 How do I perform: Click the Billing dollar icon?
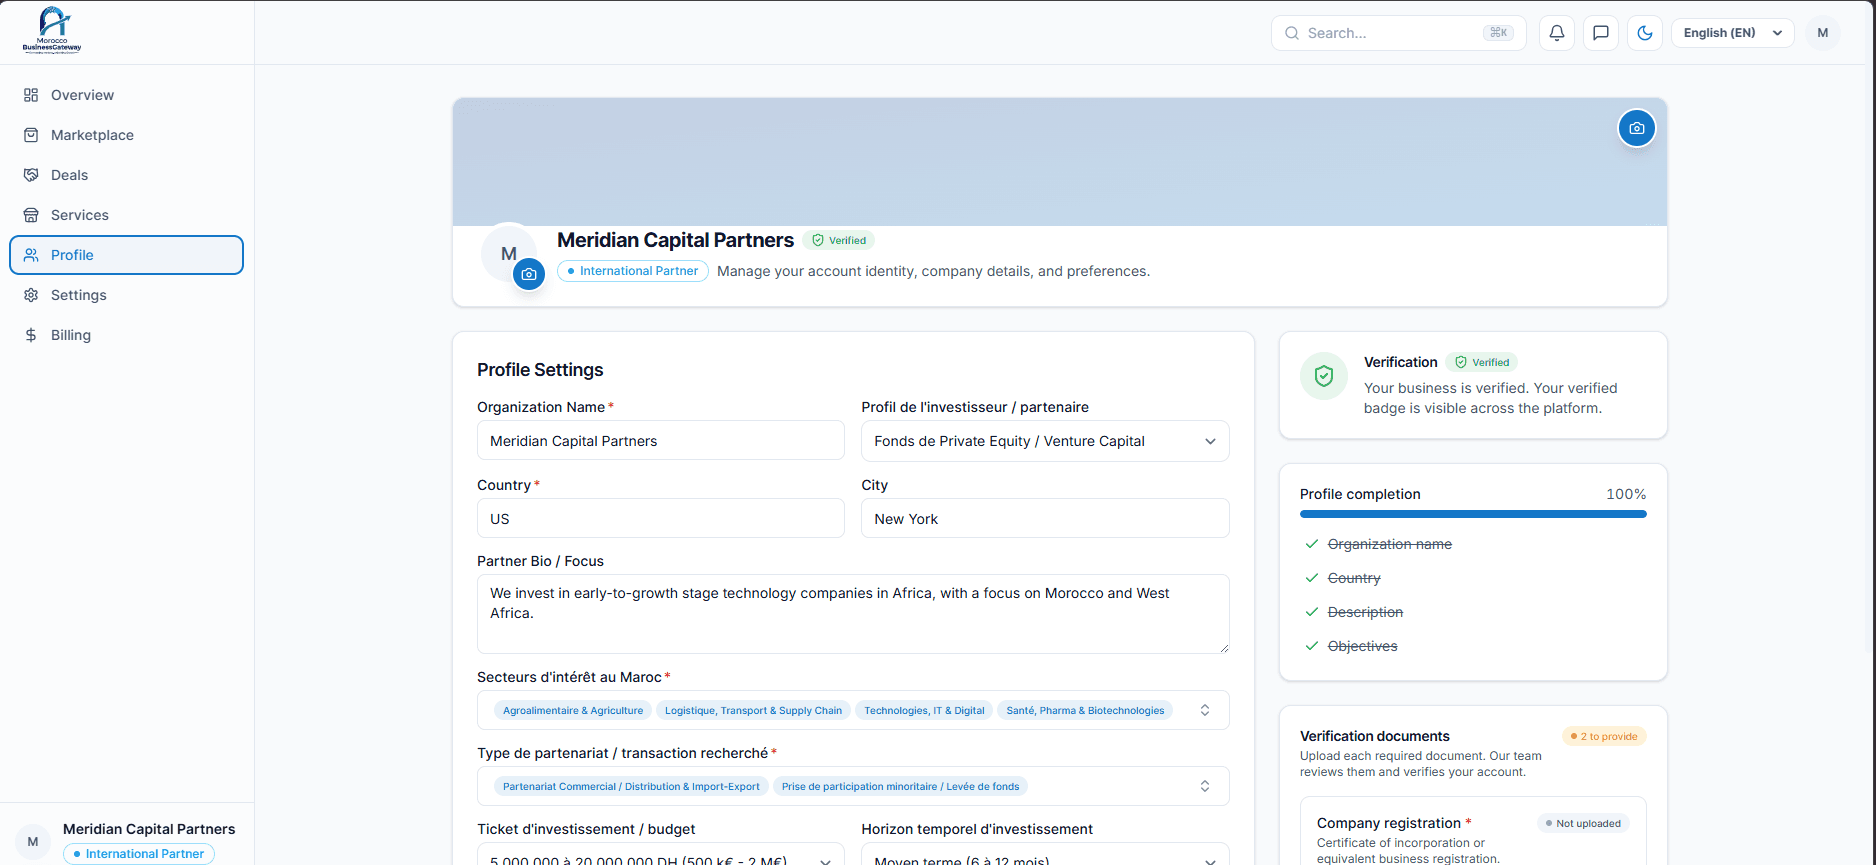tap(31, 335)
